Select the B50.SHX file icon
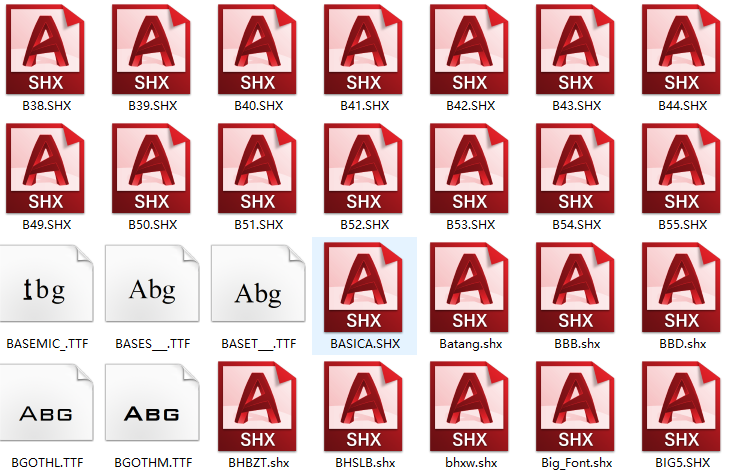This screenshot has height=476, width=738. pyautogui.click(x=151, y=168)
